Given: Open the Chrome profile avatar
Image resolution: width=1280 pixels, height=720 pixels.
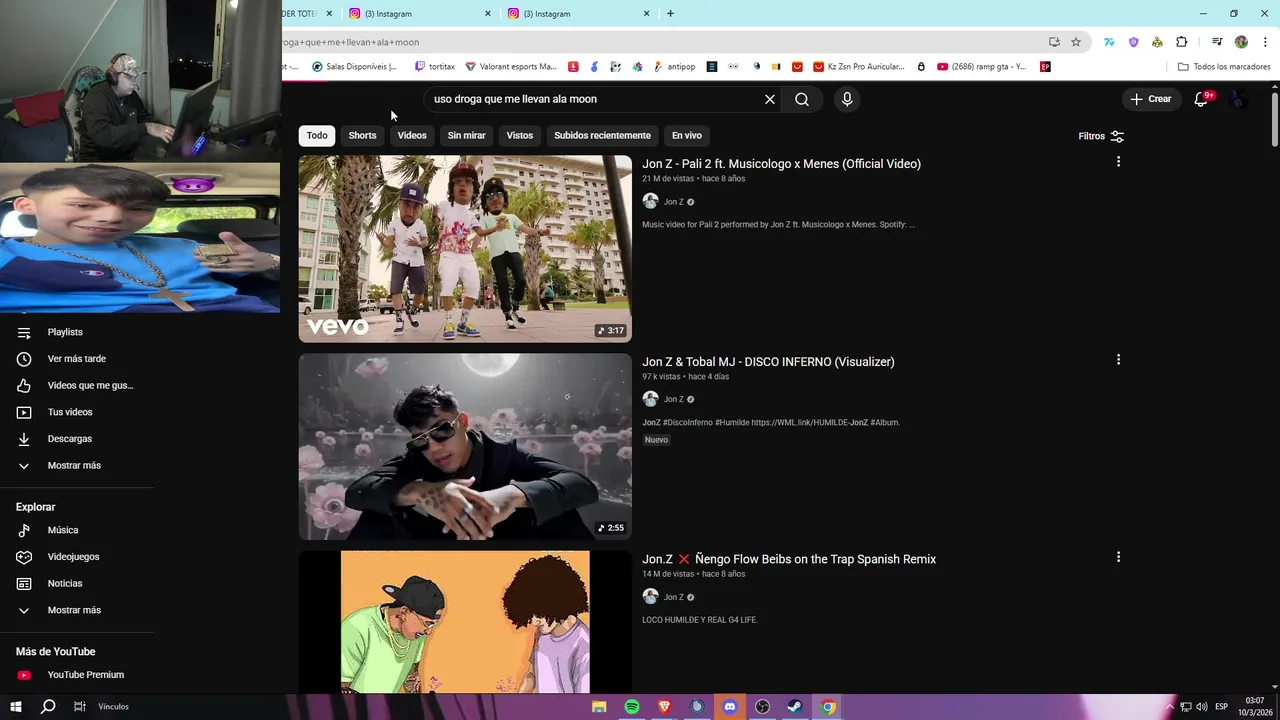Looking at the screenshot, I should coord(1241,42).
